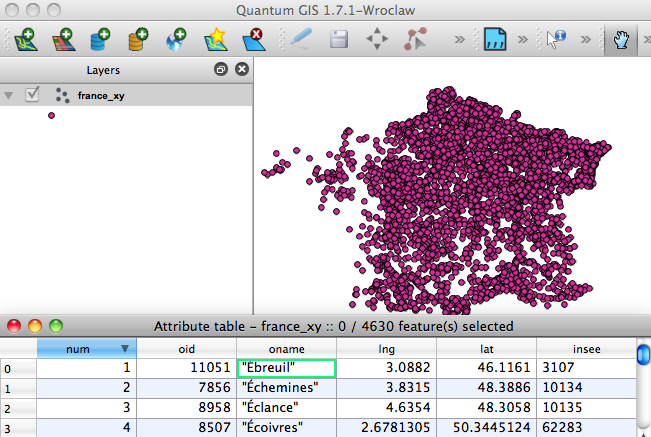651x437 pixels.
Task: Select attribute table row 0 header
Action: (x=18, y=369)
